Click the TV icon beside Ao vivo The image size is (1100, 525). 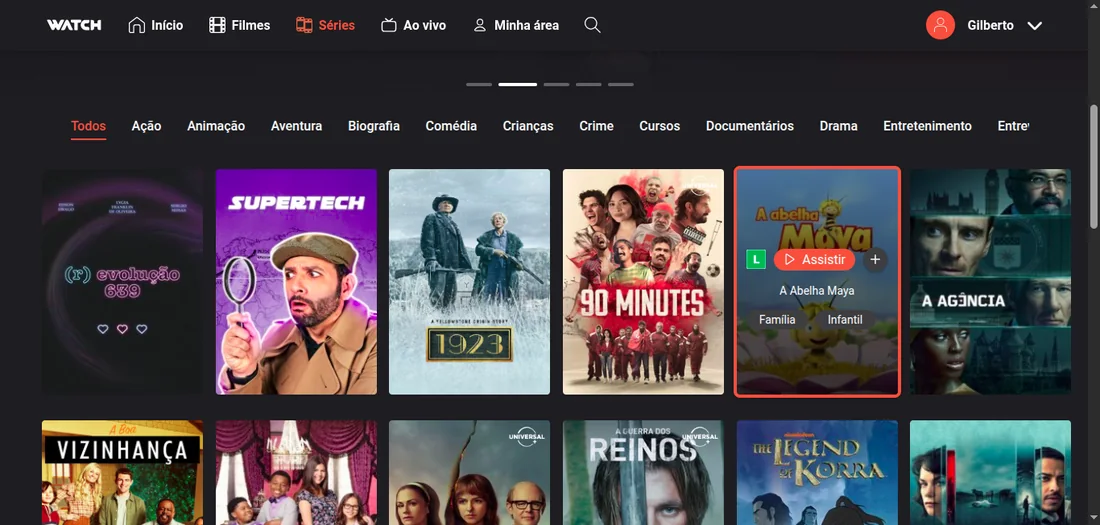coord(389,25)
